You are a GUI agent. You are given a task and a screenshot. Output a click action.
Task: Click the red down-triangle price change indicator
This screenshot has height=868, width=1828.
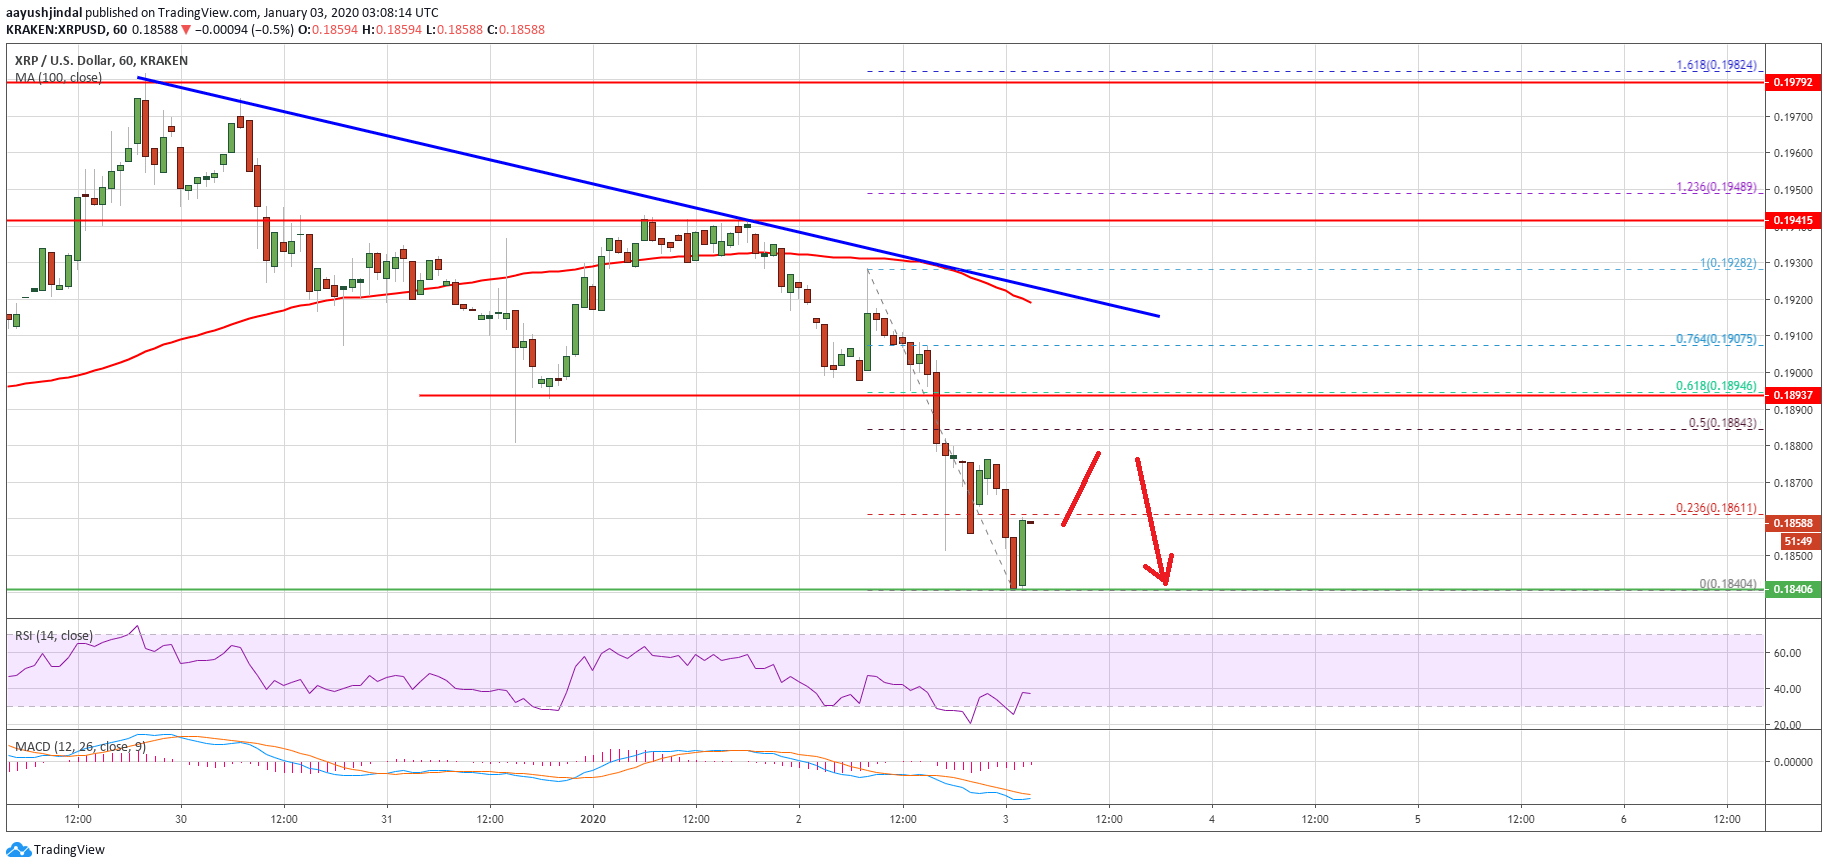[x=186, y=30]
